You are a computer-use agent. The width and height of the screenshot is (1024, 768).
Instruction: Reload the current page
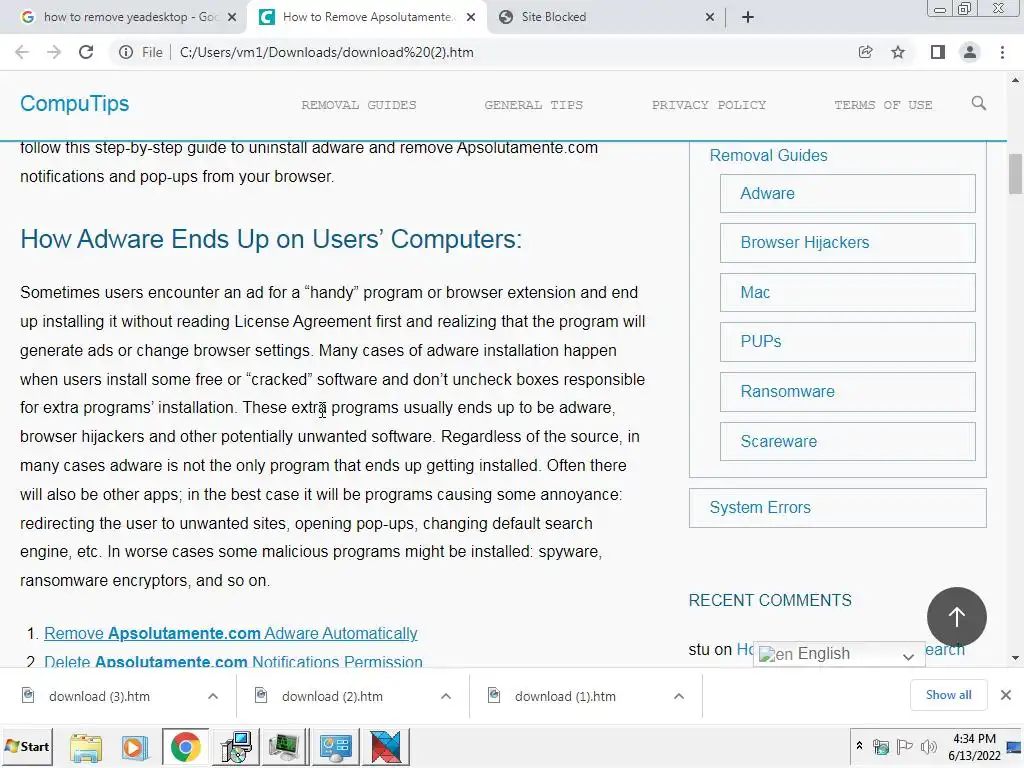coord(86,52)
